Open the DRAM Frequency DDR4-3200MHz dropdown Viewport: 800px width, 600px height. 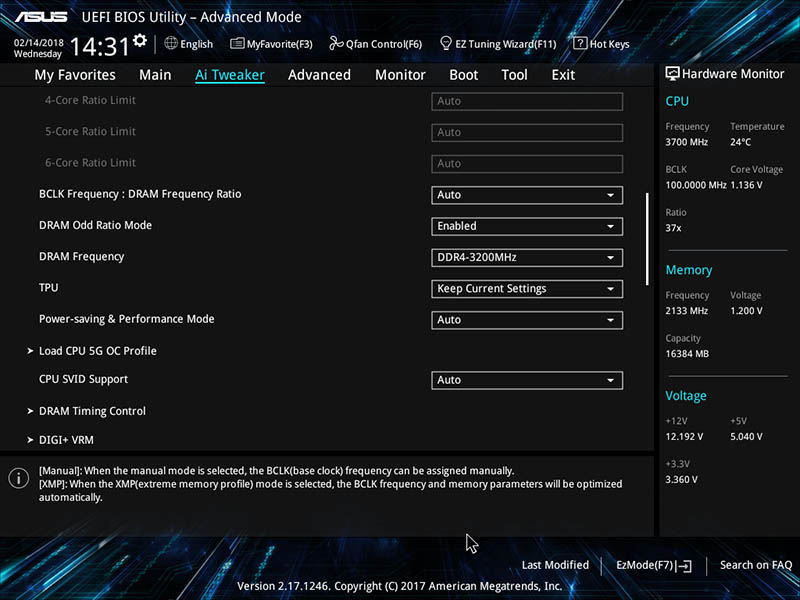(527, 258)
